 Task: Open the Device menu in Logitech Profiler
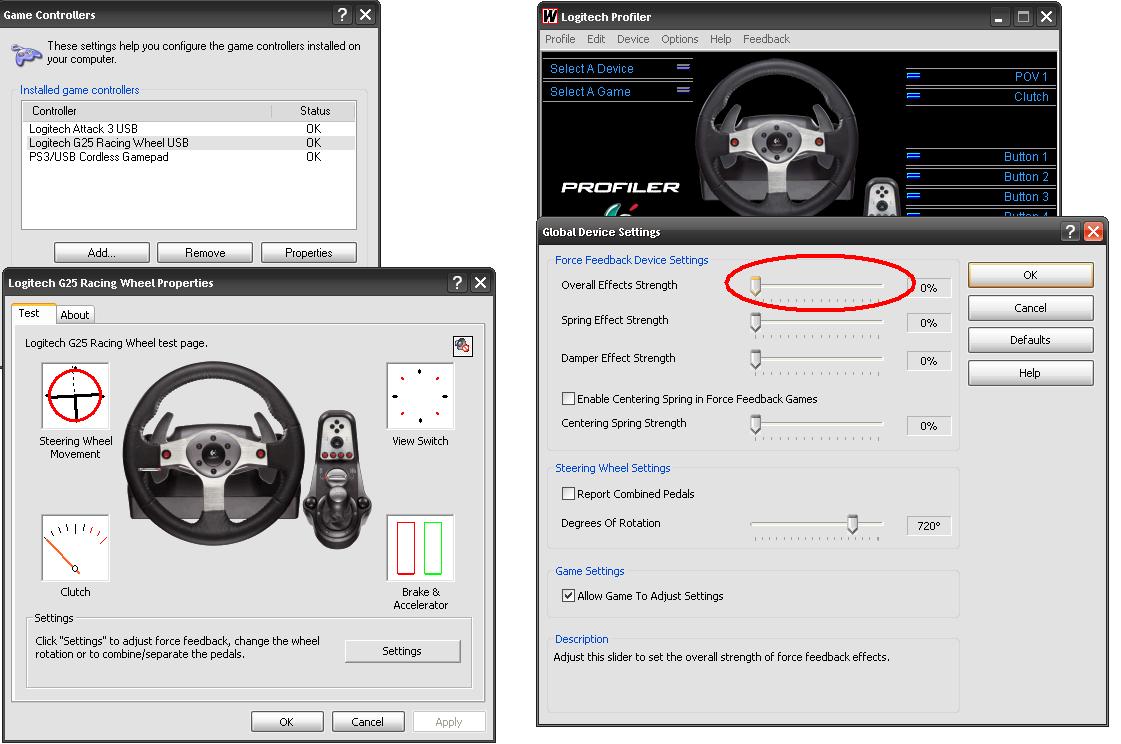coord(633,39)
